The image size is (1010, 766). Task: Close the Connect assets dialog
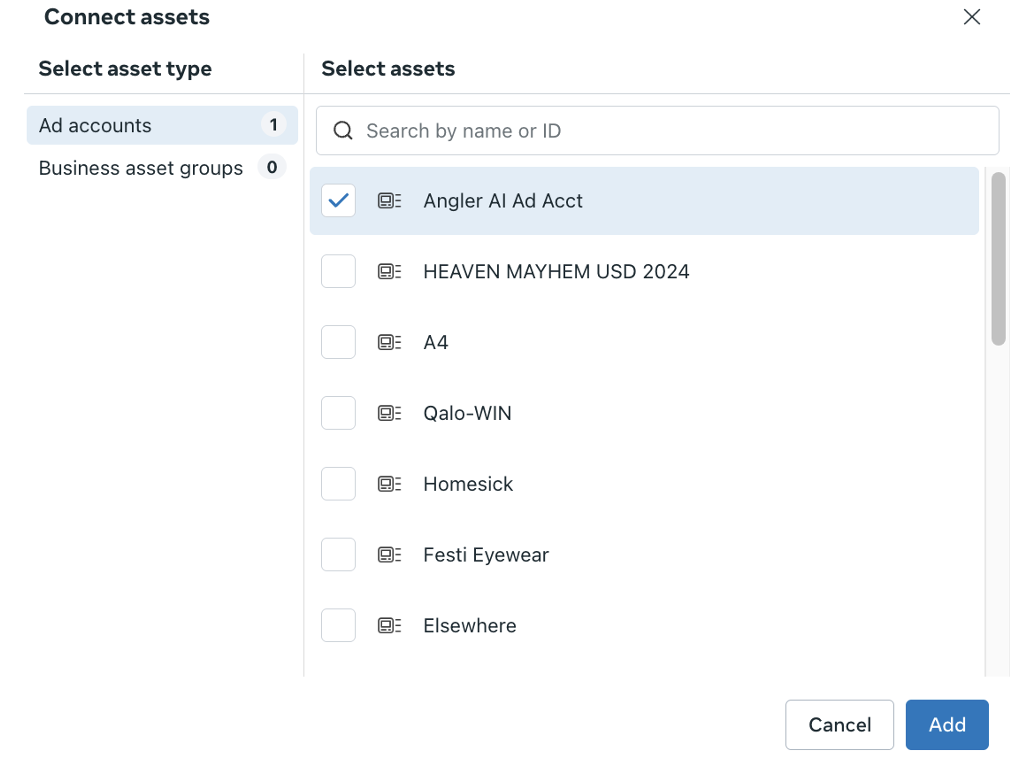coord(972,17)
